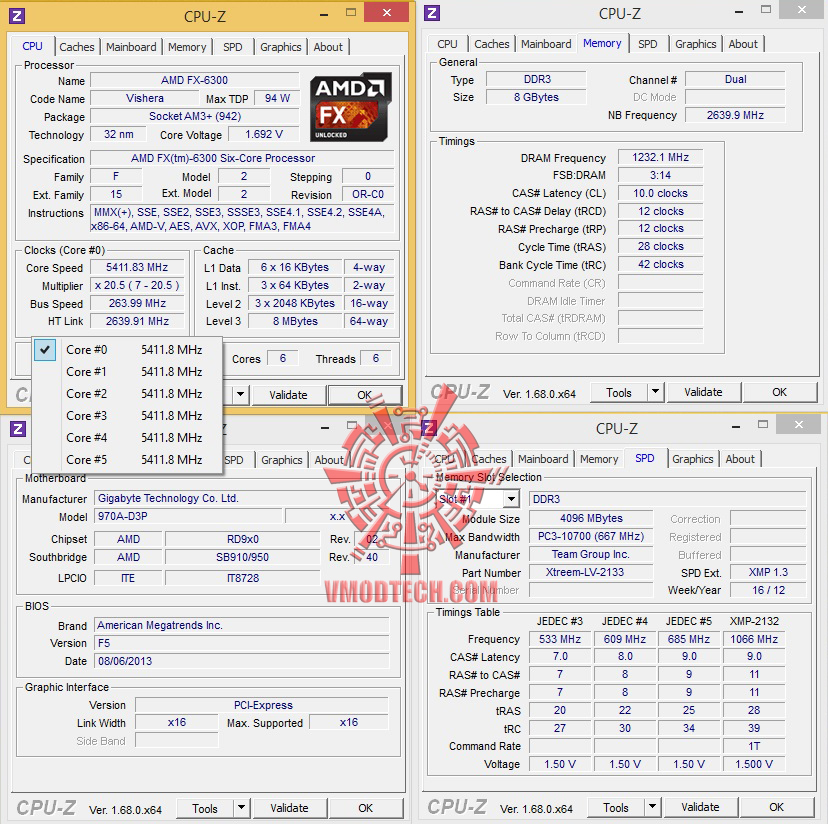Click Tools button in Memory window
This screenshot has width=828, height=824.
(618, 392)
